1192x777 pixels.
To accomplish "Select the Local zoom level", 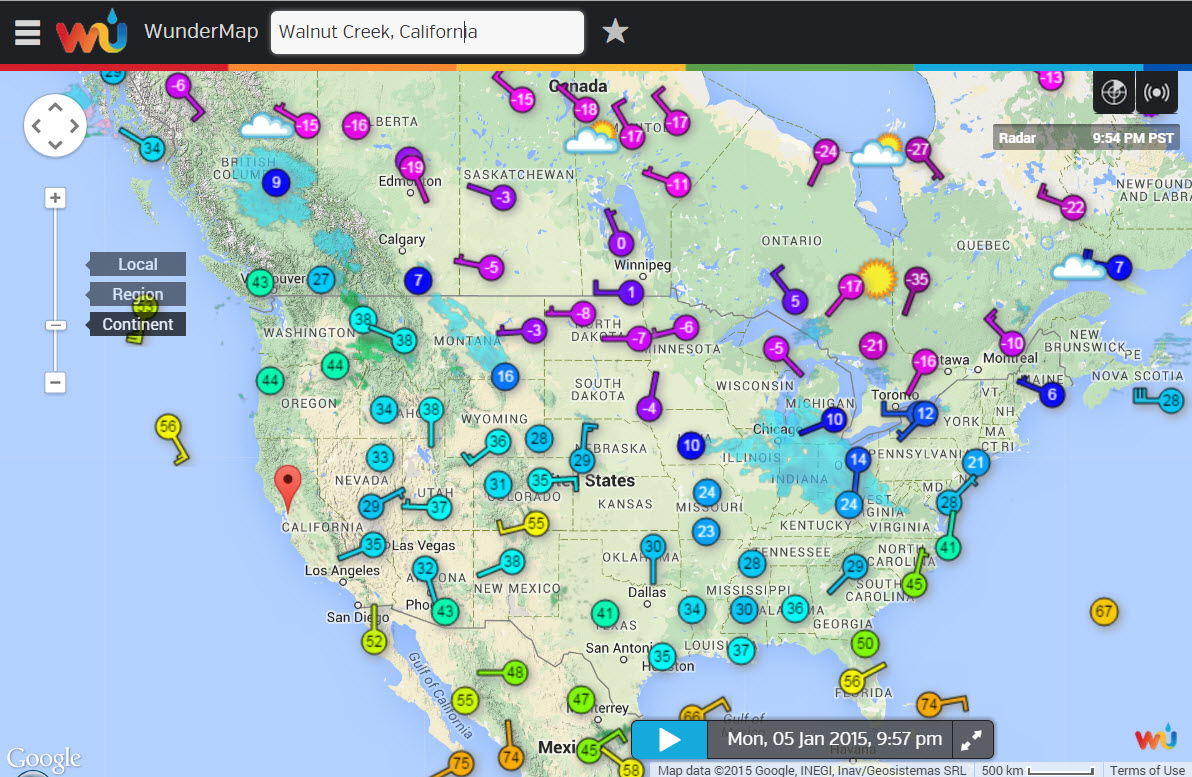I will click(138, 264).
